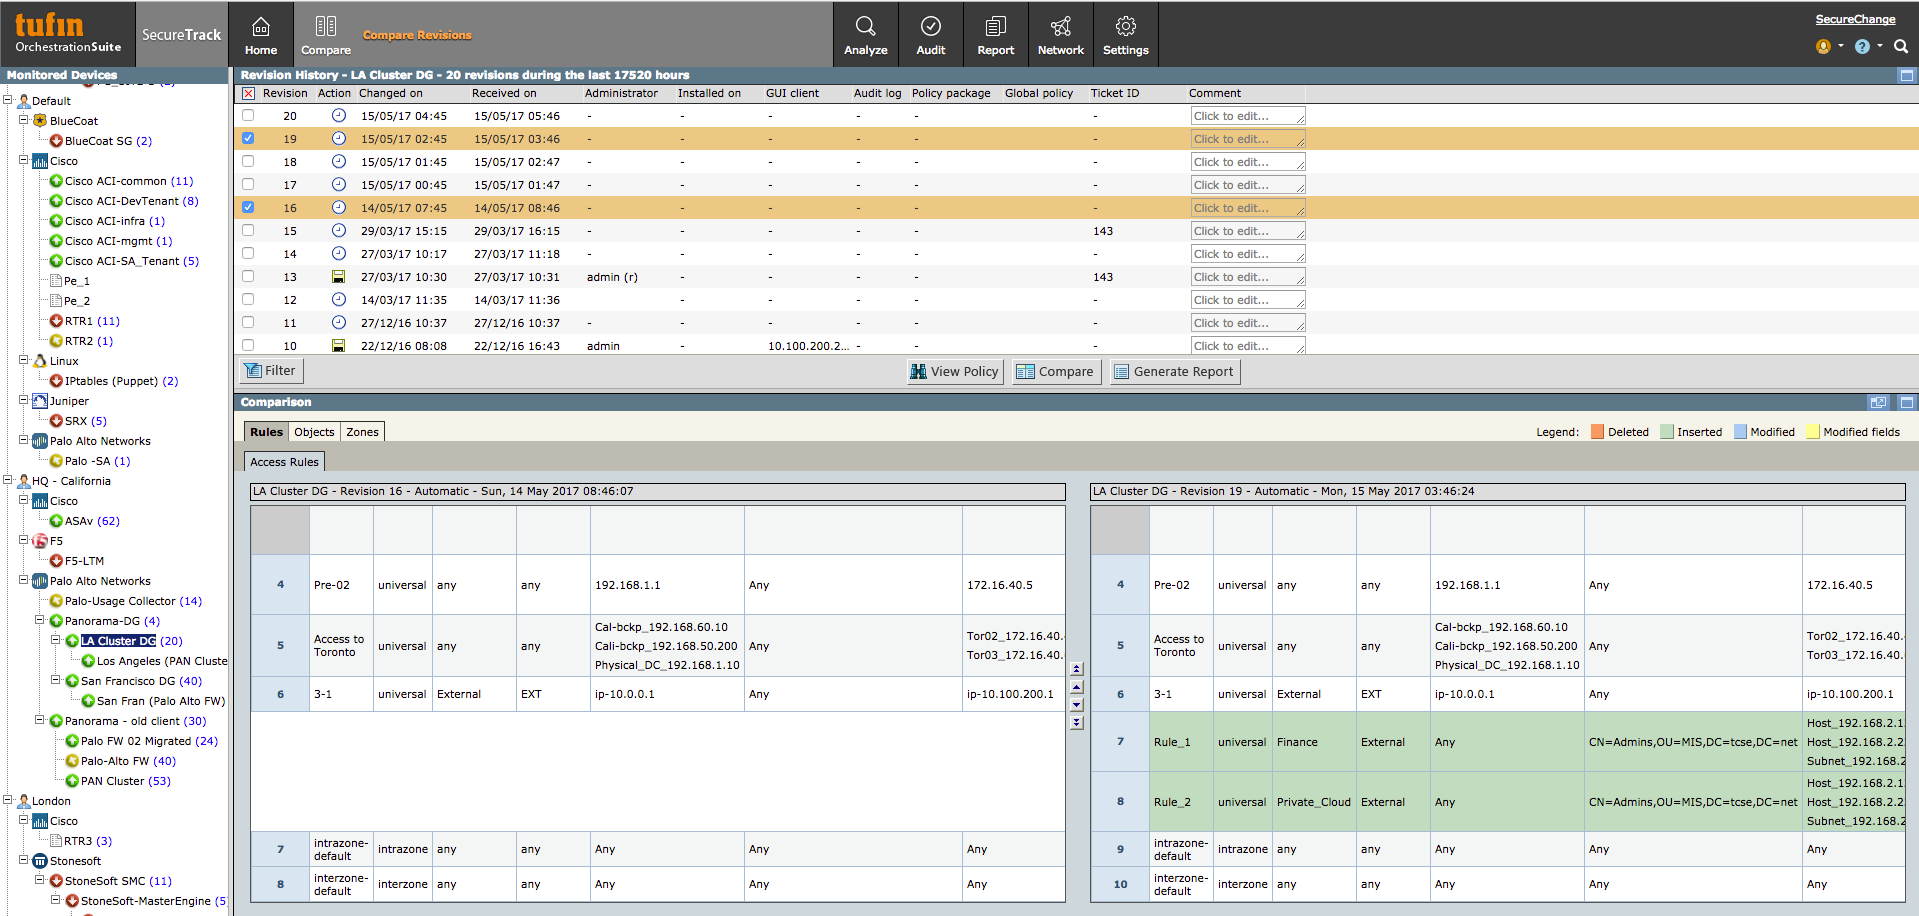
Task: Check the box for revision 12
Action: coord(248,299)
